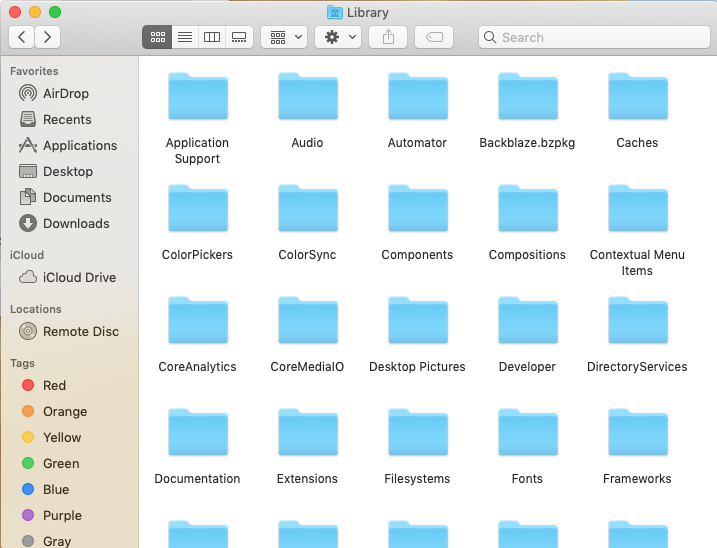Click the Edit Tags toolbar icon
Image resolution: width=717 pixels, height=548 pixels.
click(434, 37)
